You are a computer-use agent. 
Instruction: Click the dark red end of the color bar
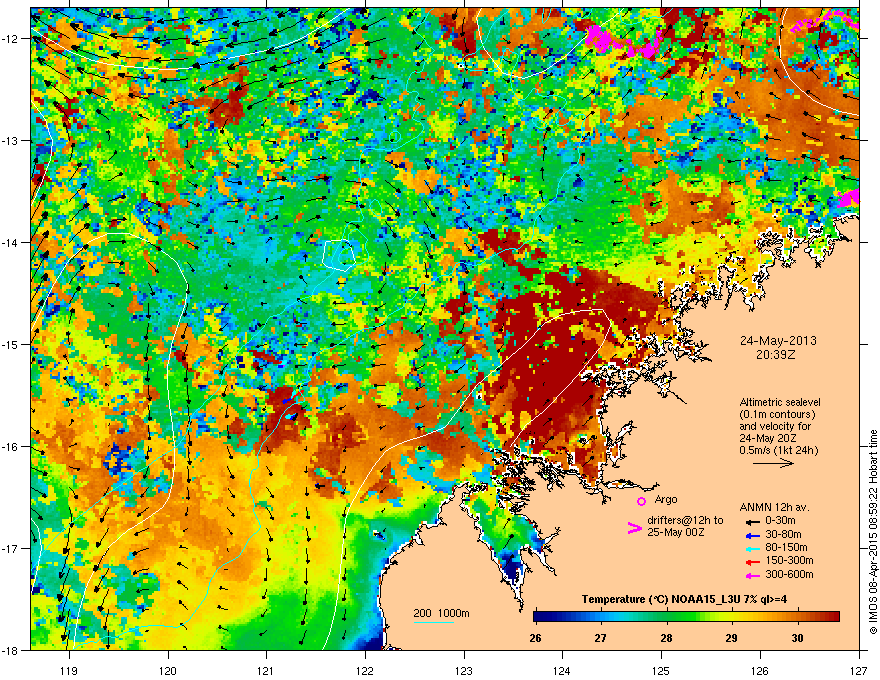click(x=836, y=617)
